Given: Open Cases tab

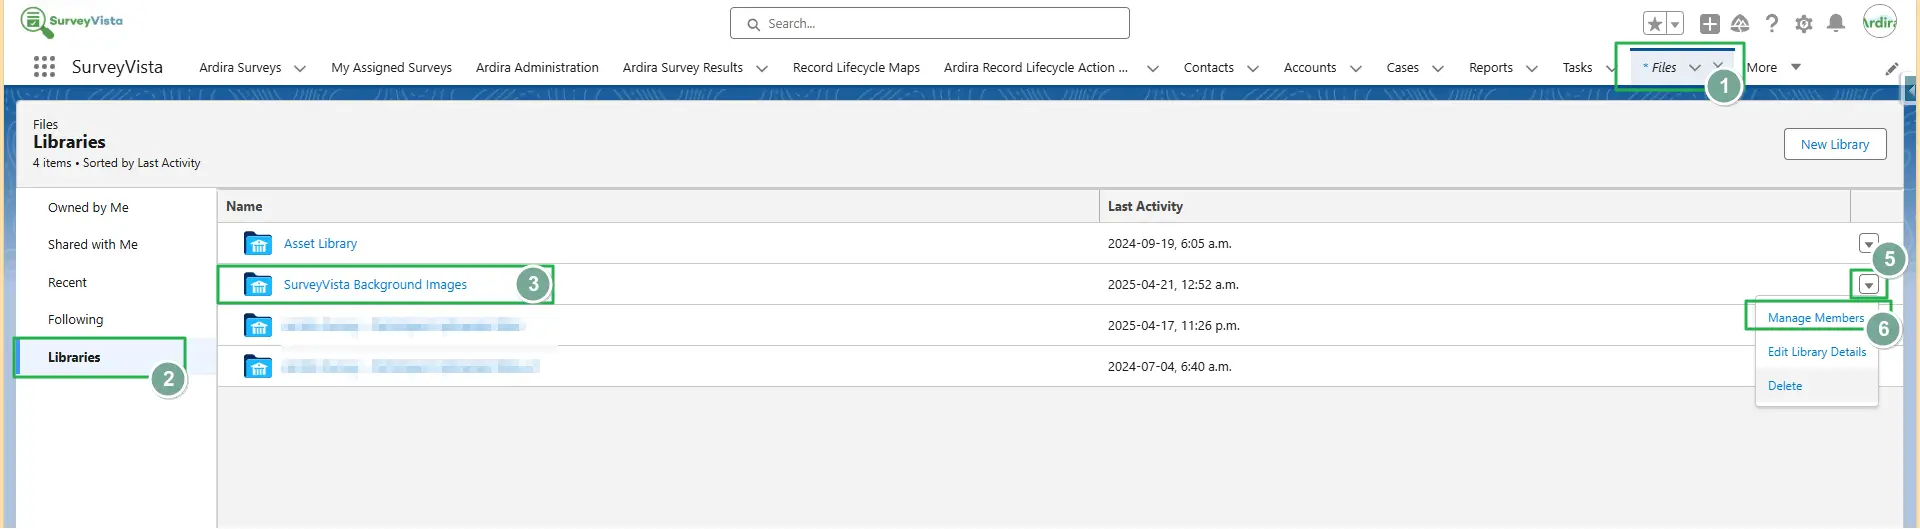Looking at the screenshot, I should [x=1402, y=68].
